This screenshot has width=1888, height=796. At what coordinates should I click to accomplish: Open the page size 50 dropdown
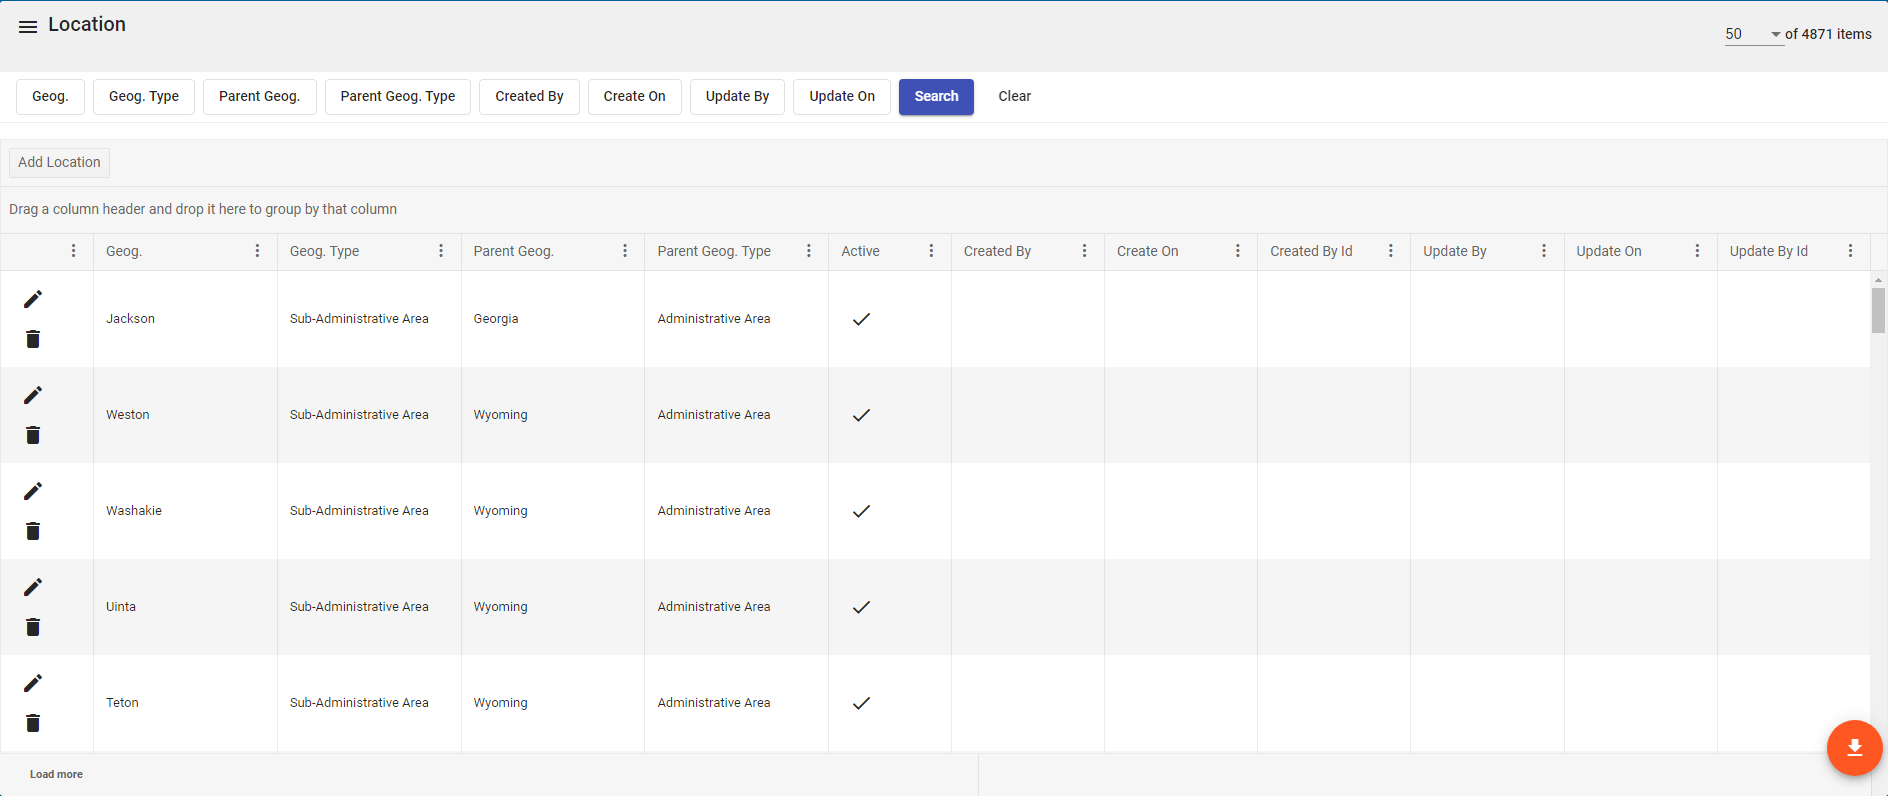[x=1752, y=34]
